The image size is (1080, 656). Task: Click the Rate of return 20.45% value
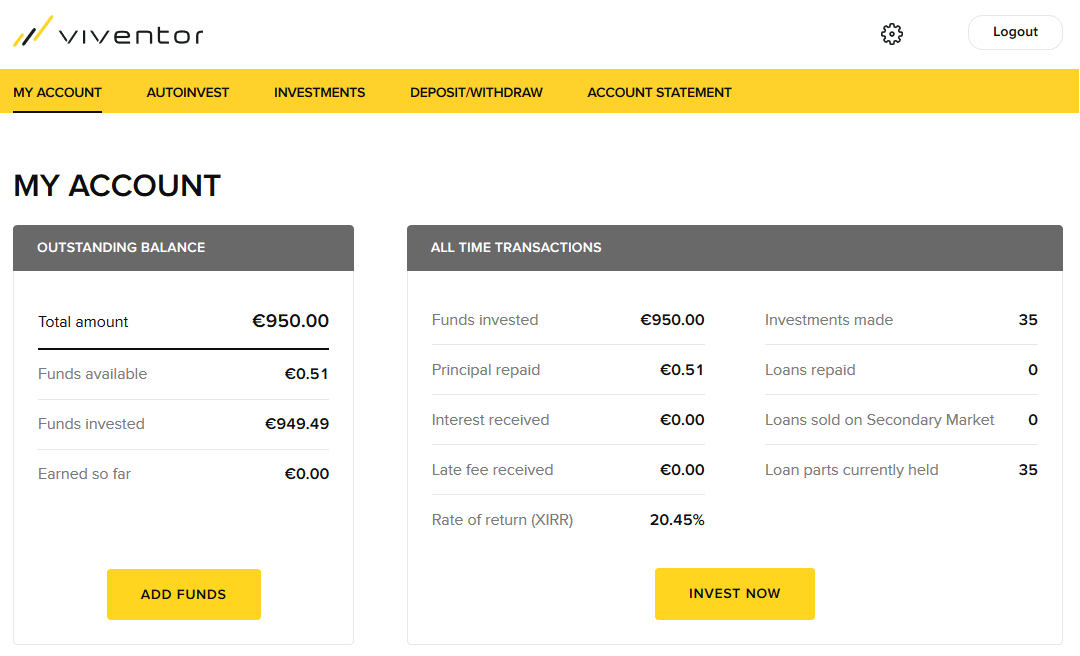click(677, 520)
